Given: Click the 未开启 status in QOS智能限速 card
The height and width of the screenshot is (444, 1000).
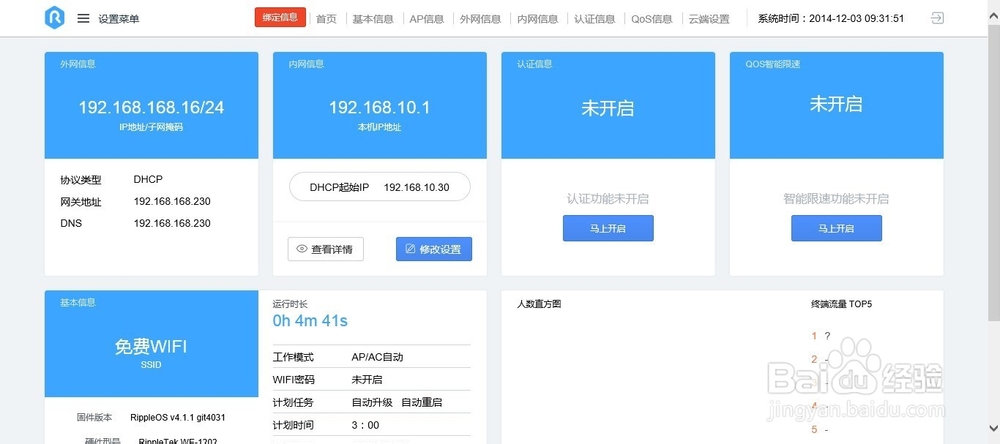Looking at the screenshot, I should [836, 105].
